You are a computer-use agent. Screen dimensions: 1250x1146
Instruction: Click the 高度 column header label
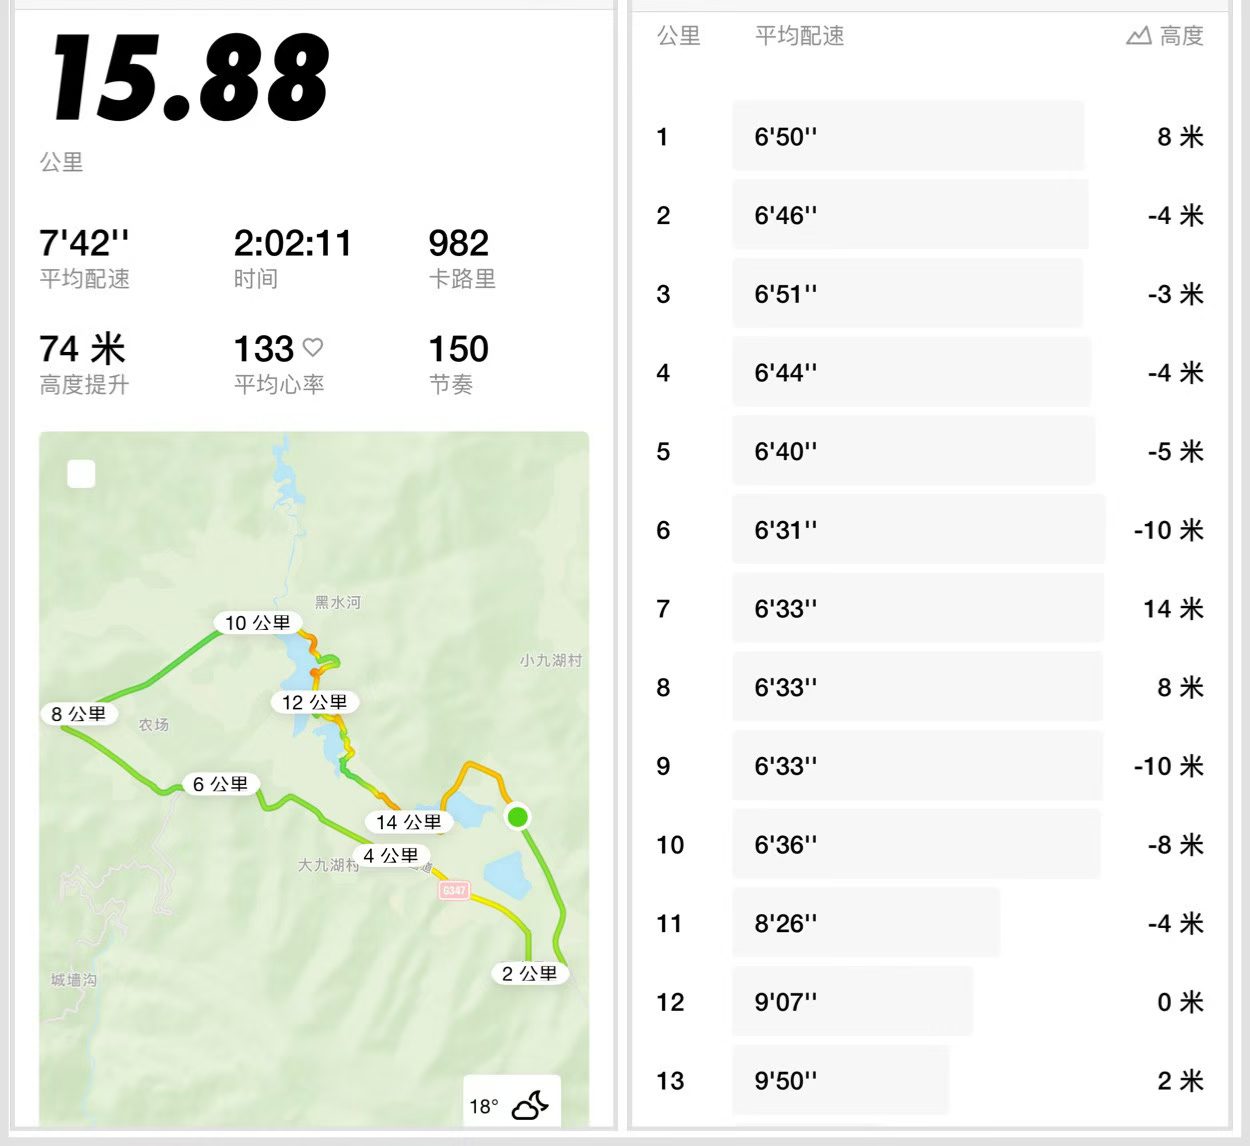(1181, 36)
